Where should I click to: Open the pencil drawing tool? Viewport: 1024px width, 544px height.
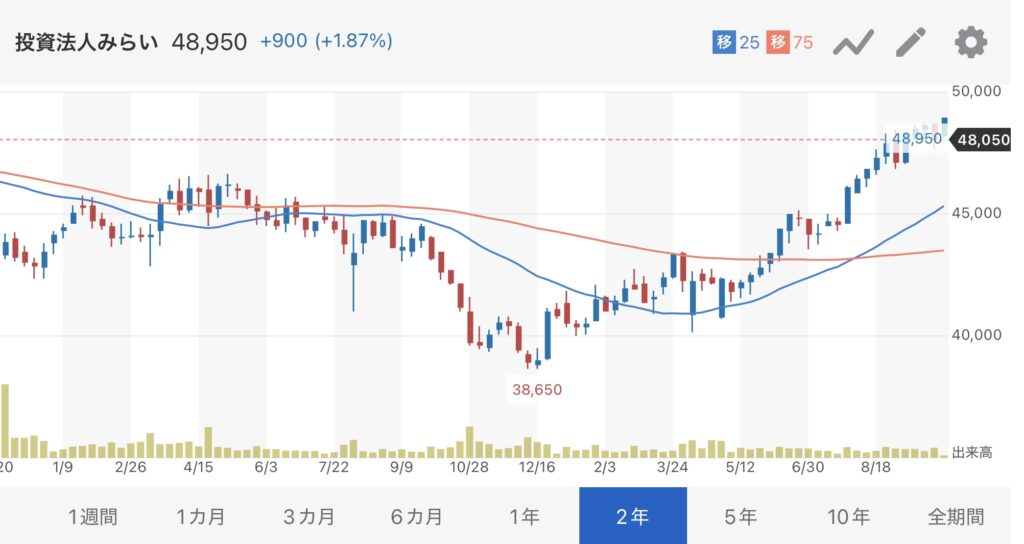(911, 43)
